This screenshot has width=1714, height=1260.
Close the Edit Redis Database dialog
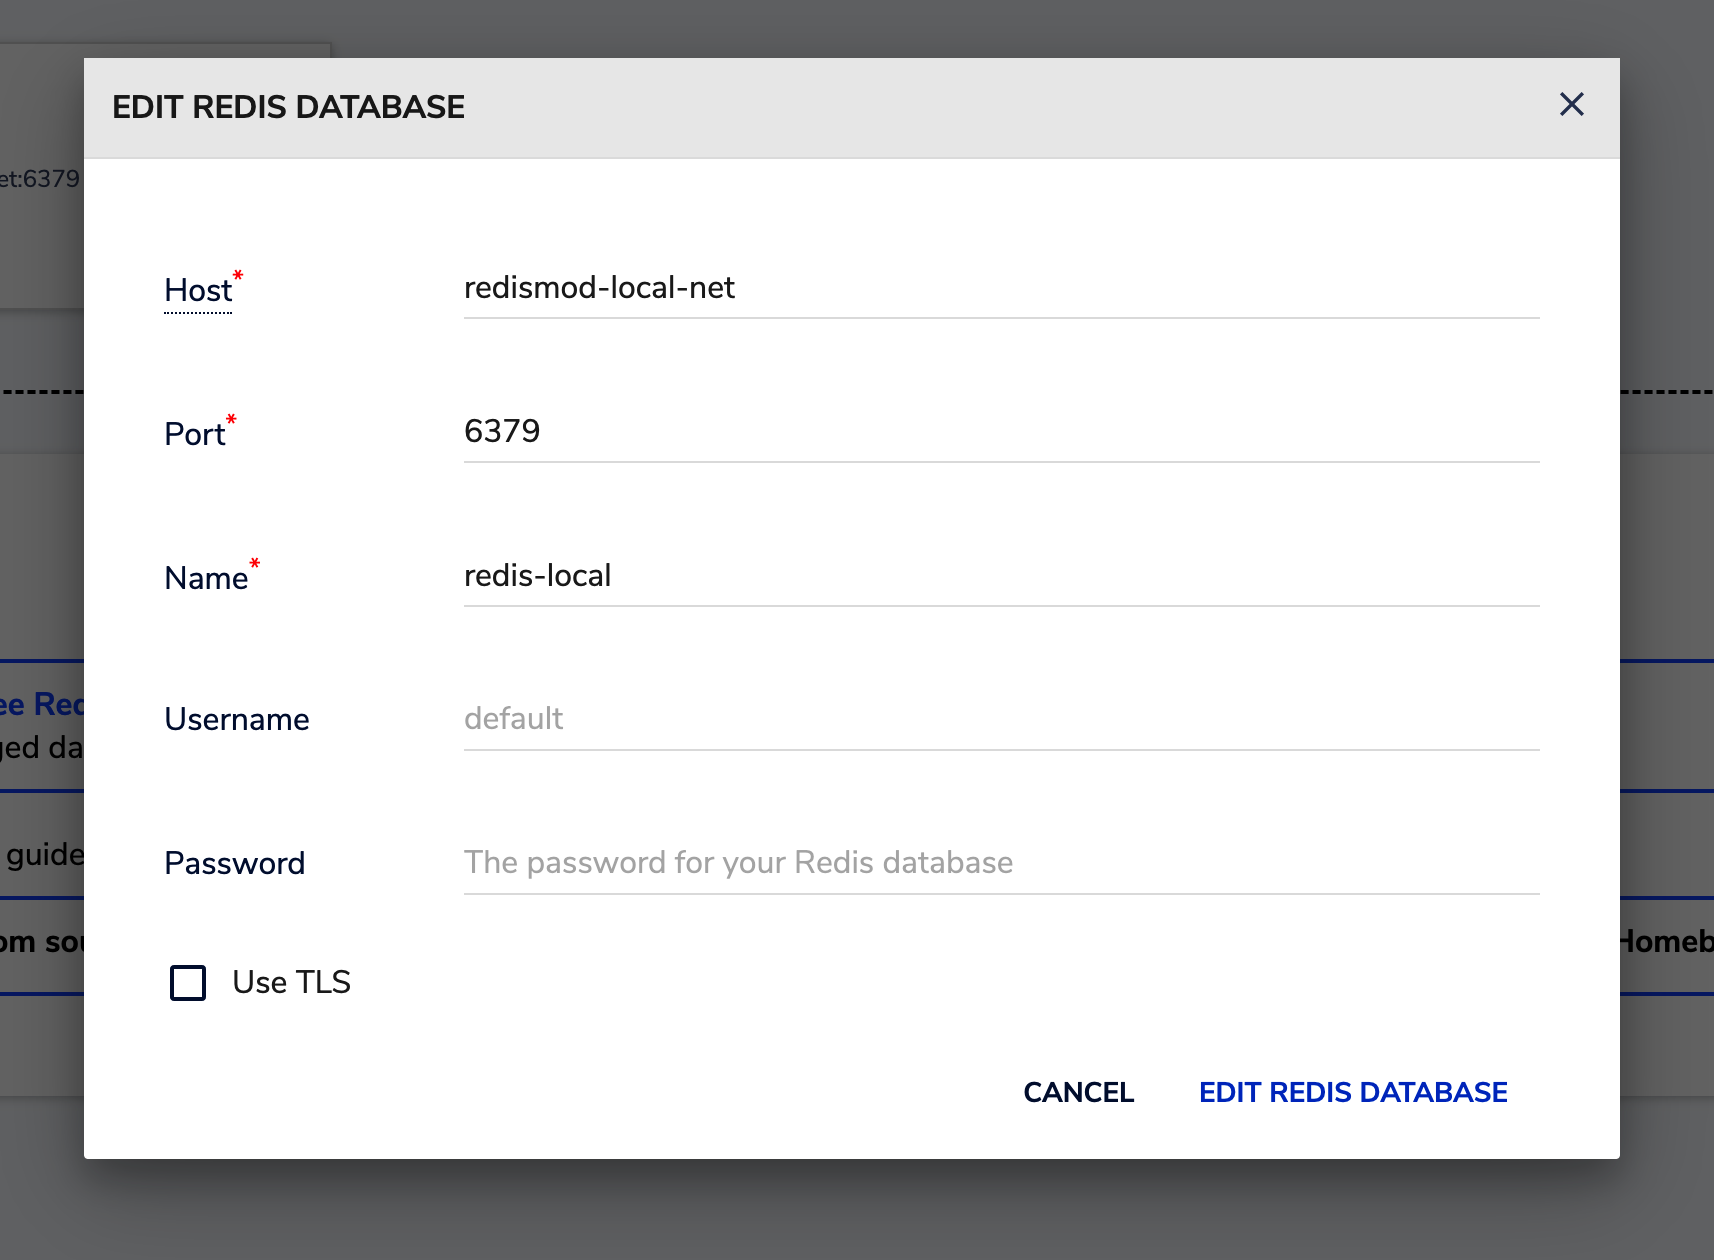point(1571,104)
